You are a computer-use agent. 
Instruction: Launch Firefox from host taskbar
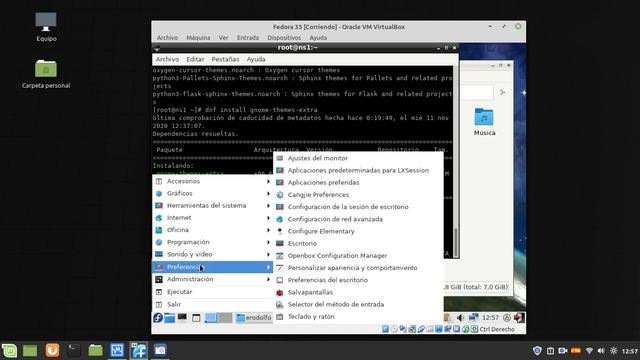[52, 350]
